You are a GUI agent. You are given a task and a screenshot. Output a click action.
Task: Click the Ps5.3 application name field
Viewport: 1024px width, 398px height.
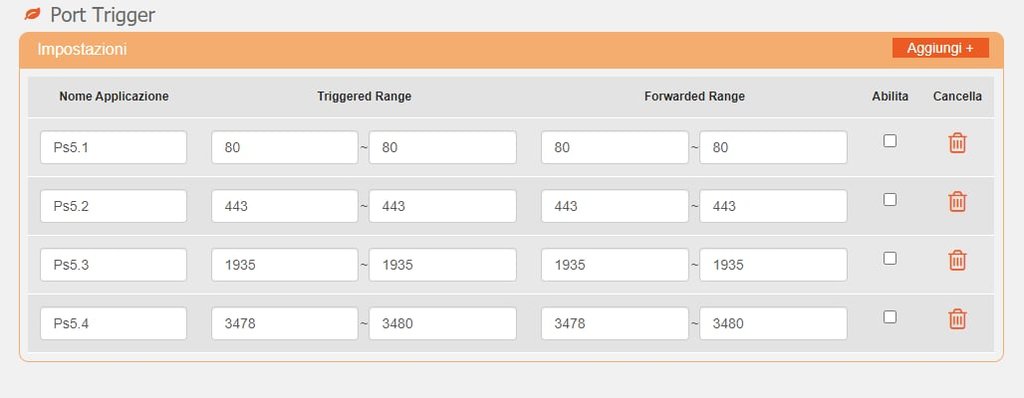(114, 265)
